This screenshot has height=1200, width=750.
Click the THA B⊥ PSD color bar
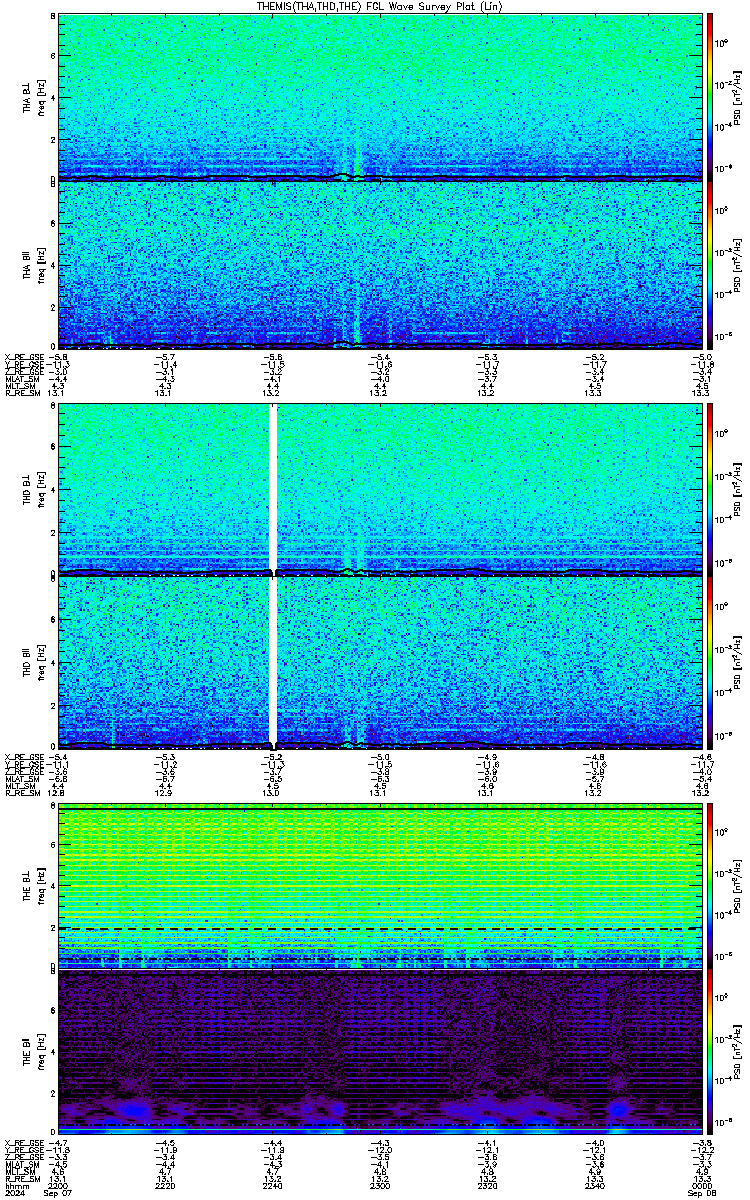[x=710, y=96]
